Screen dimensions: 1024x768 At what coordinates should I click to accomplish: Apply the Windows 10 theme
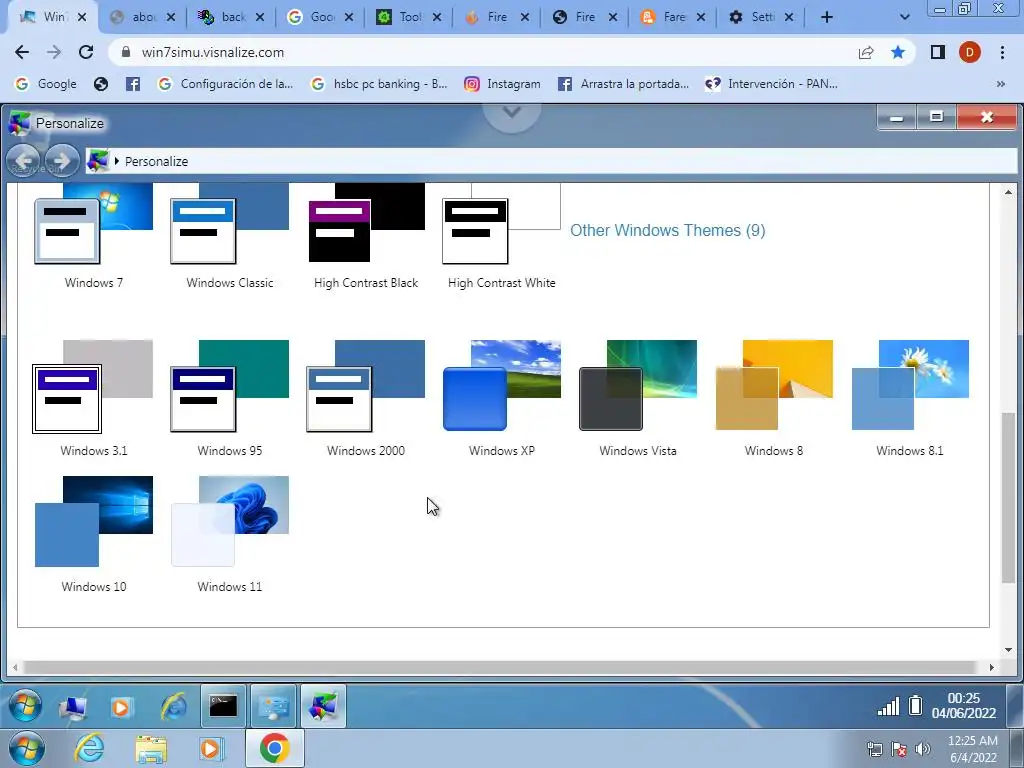(x=93, y=534)
